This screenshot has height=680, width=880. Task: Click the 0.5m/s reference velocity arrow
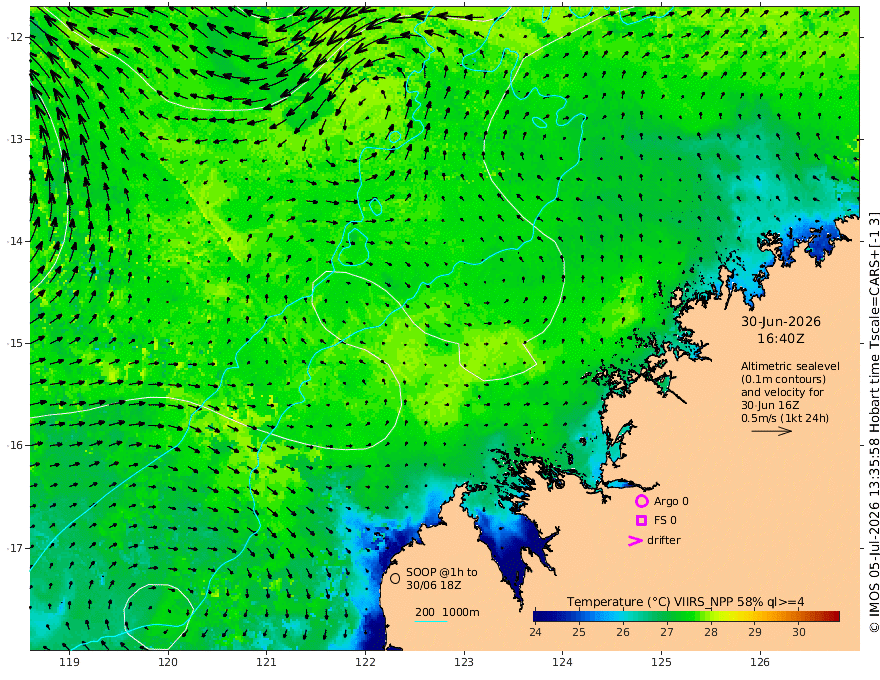[x=772, y=431]
